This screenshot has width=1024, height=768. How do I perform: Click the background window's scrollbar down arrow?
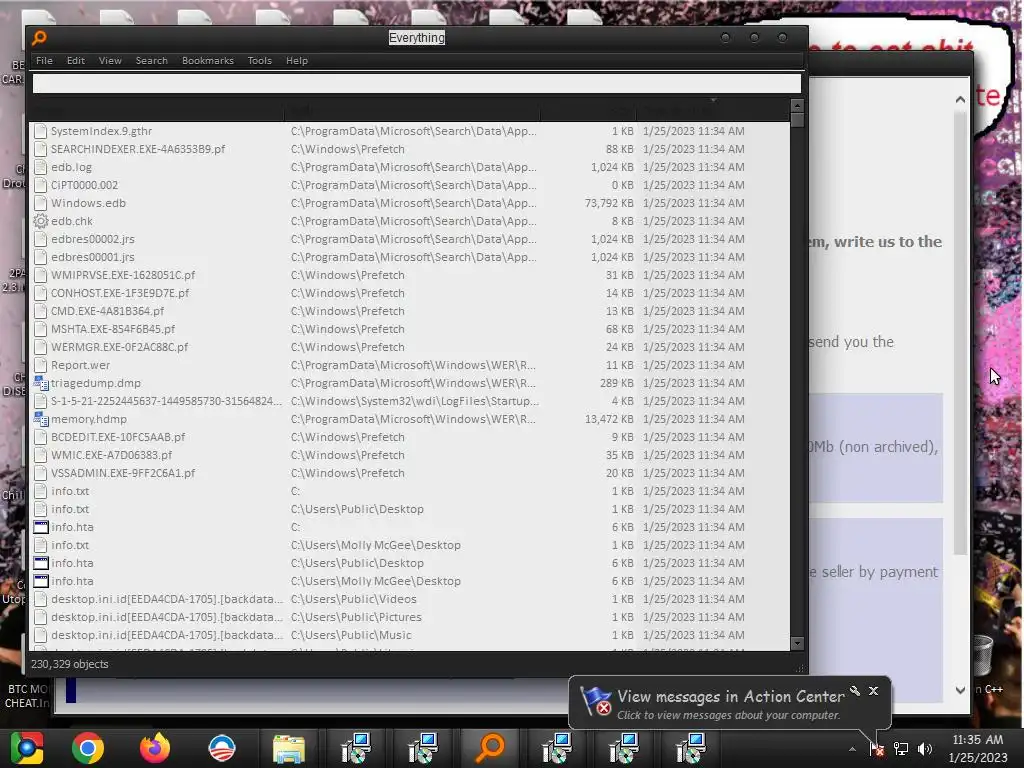[x=960, y=690]
